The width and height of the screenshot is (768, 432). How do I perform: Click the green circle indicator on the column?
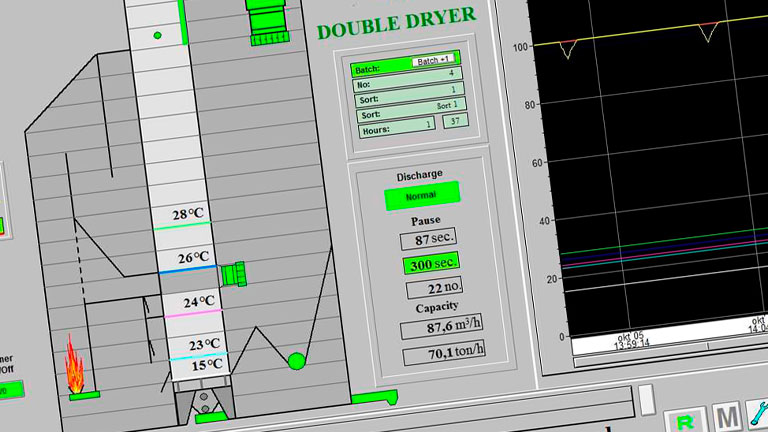click(x=157, y=36)
